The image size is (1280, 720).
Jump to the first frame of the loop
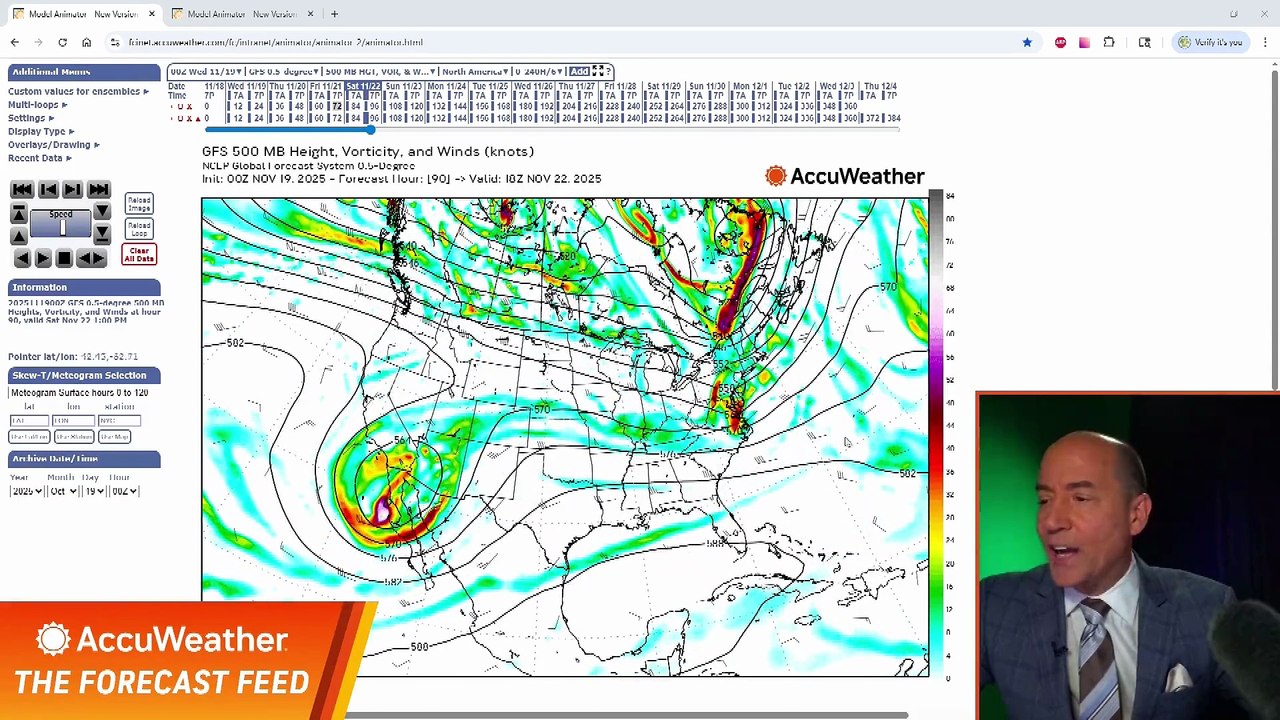pos(22,189)
